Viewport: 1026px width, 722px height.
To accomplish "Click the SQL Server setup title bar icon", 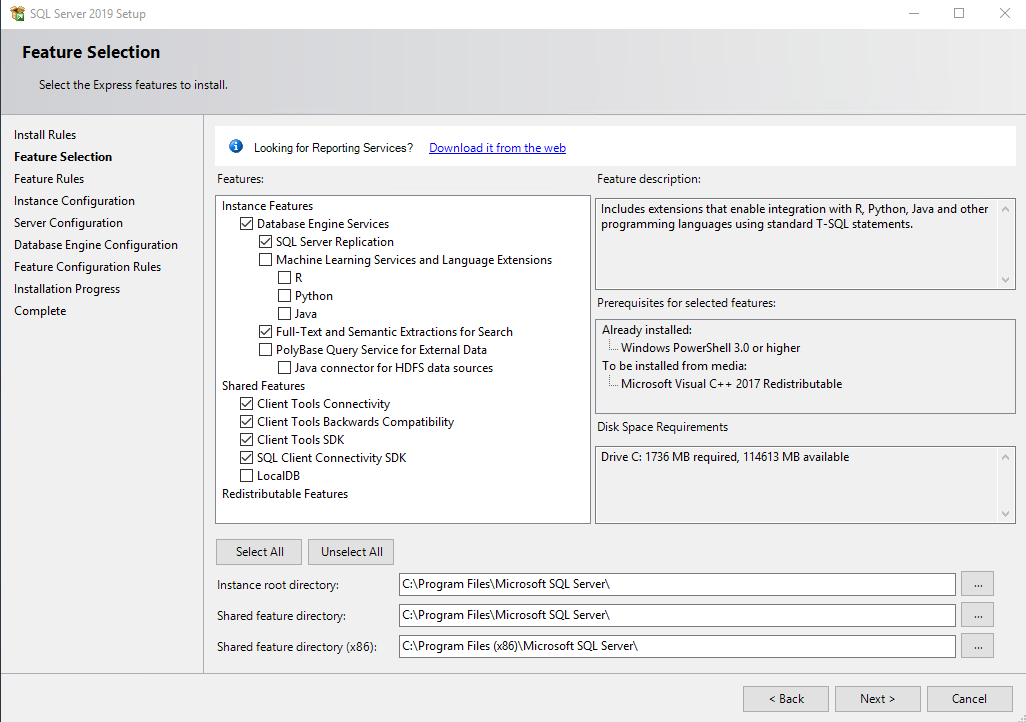I will tap(17, 14).
